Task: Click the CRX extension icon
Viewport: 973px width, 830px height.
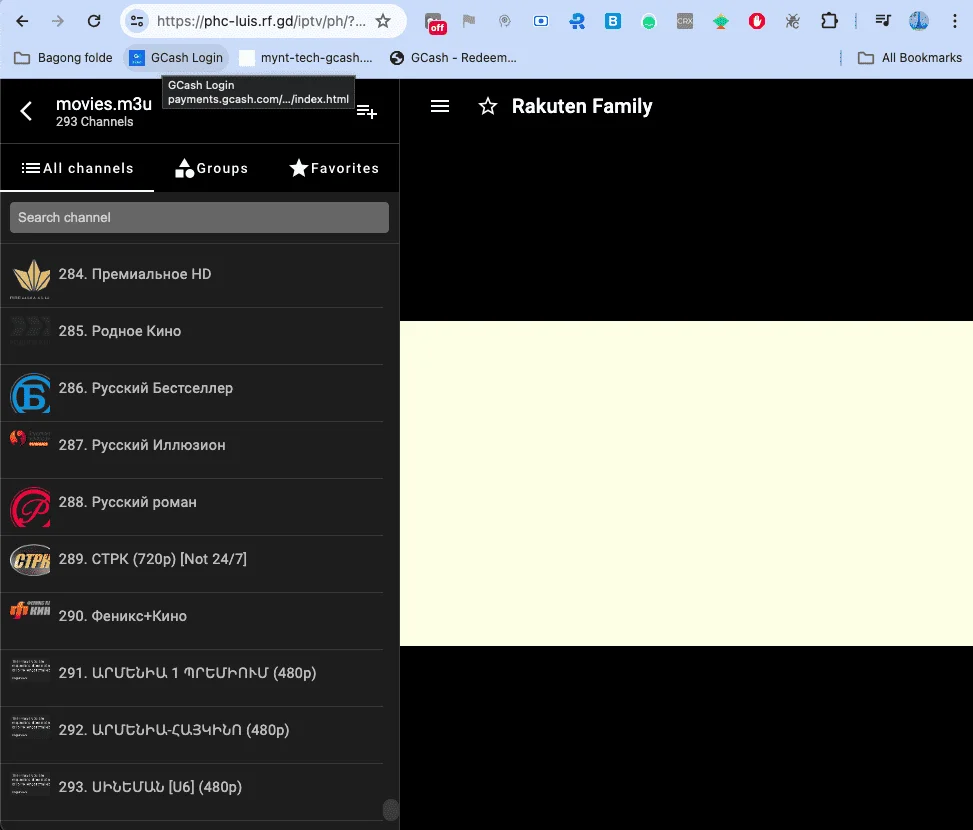Action: pos(685,21)
